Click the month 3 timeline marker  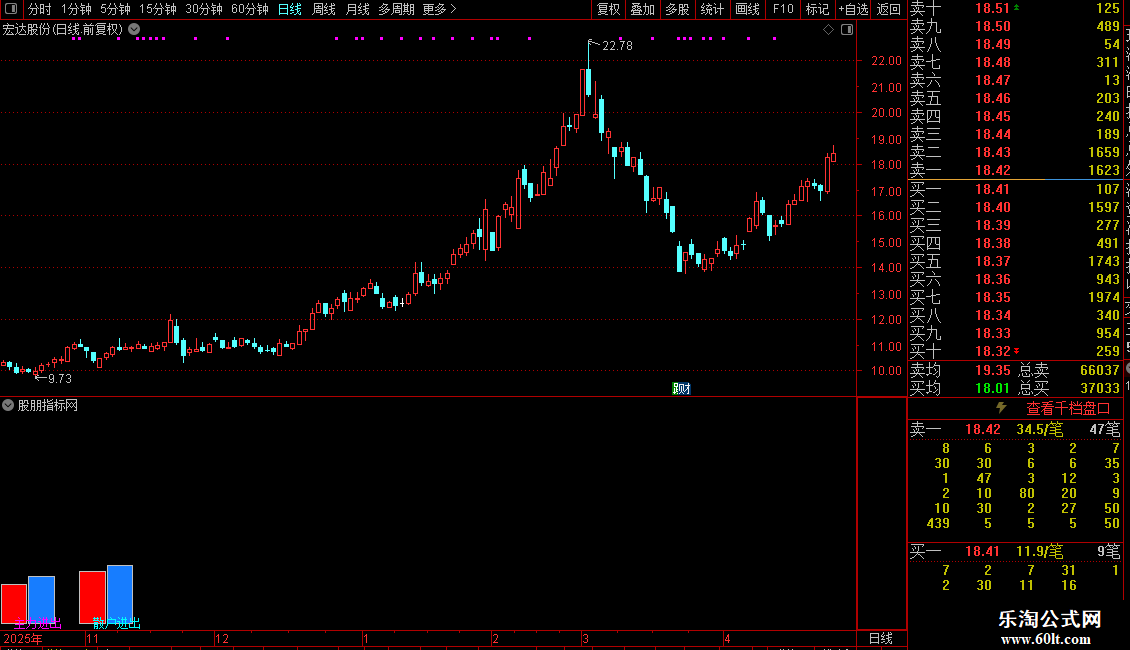pyautogui.click(x=585, y=638)
